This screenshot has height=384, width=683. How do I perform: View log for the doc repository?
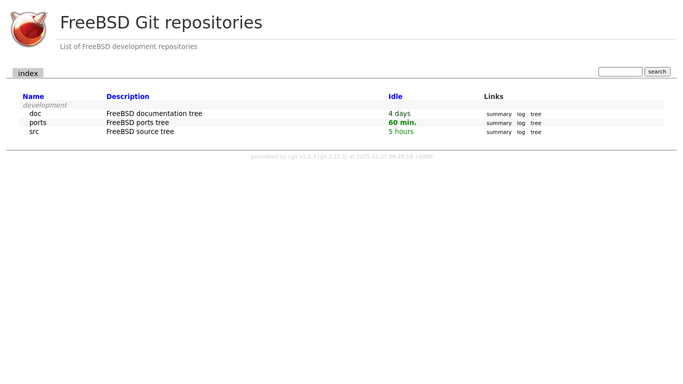tap(521, 114)
